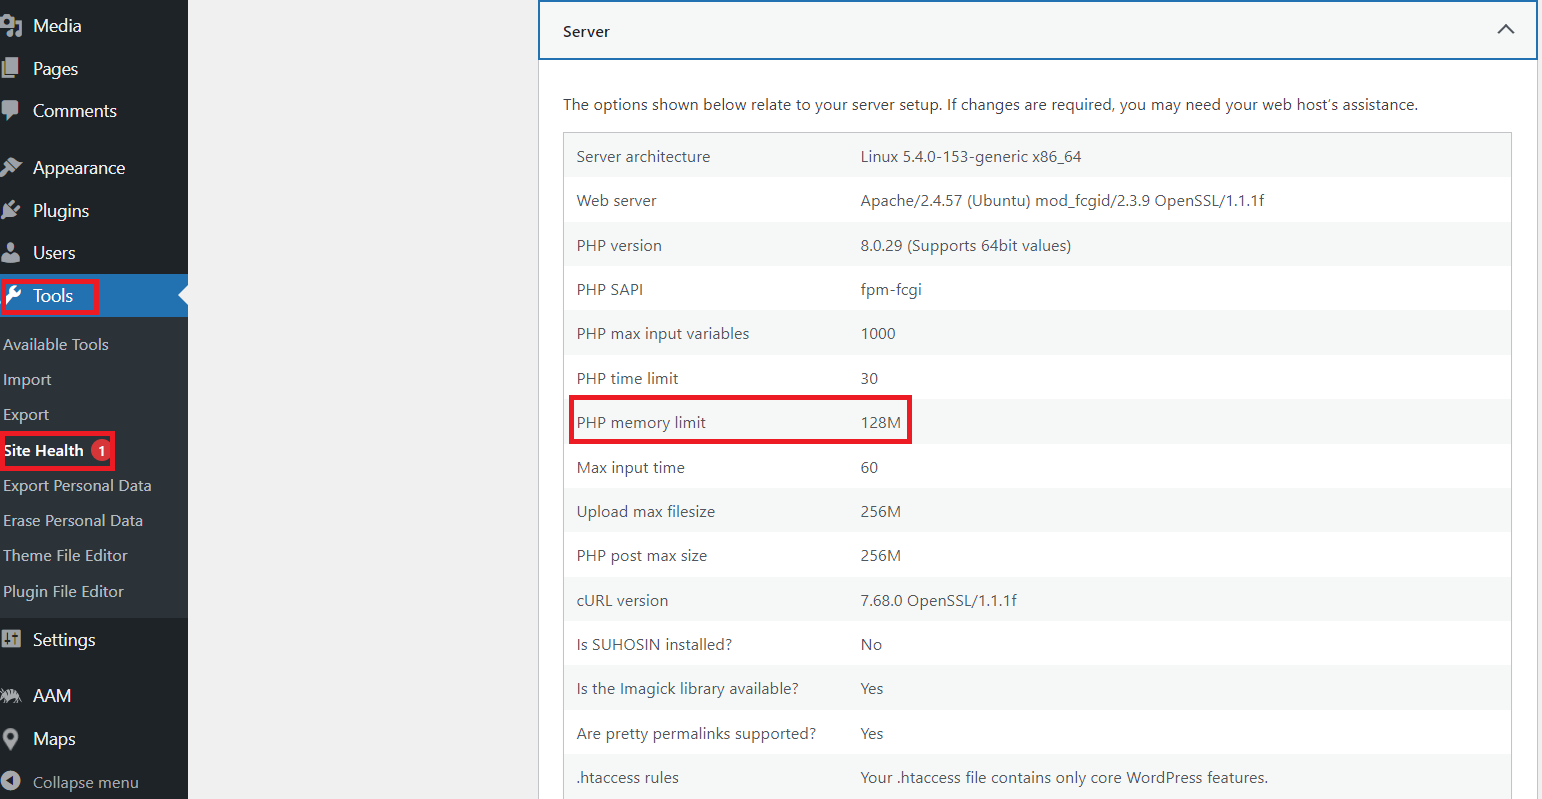This screenshot has height=799, width=1542.
Task: Open Erase Personal Data link
Action: point(73,521)
